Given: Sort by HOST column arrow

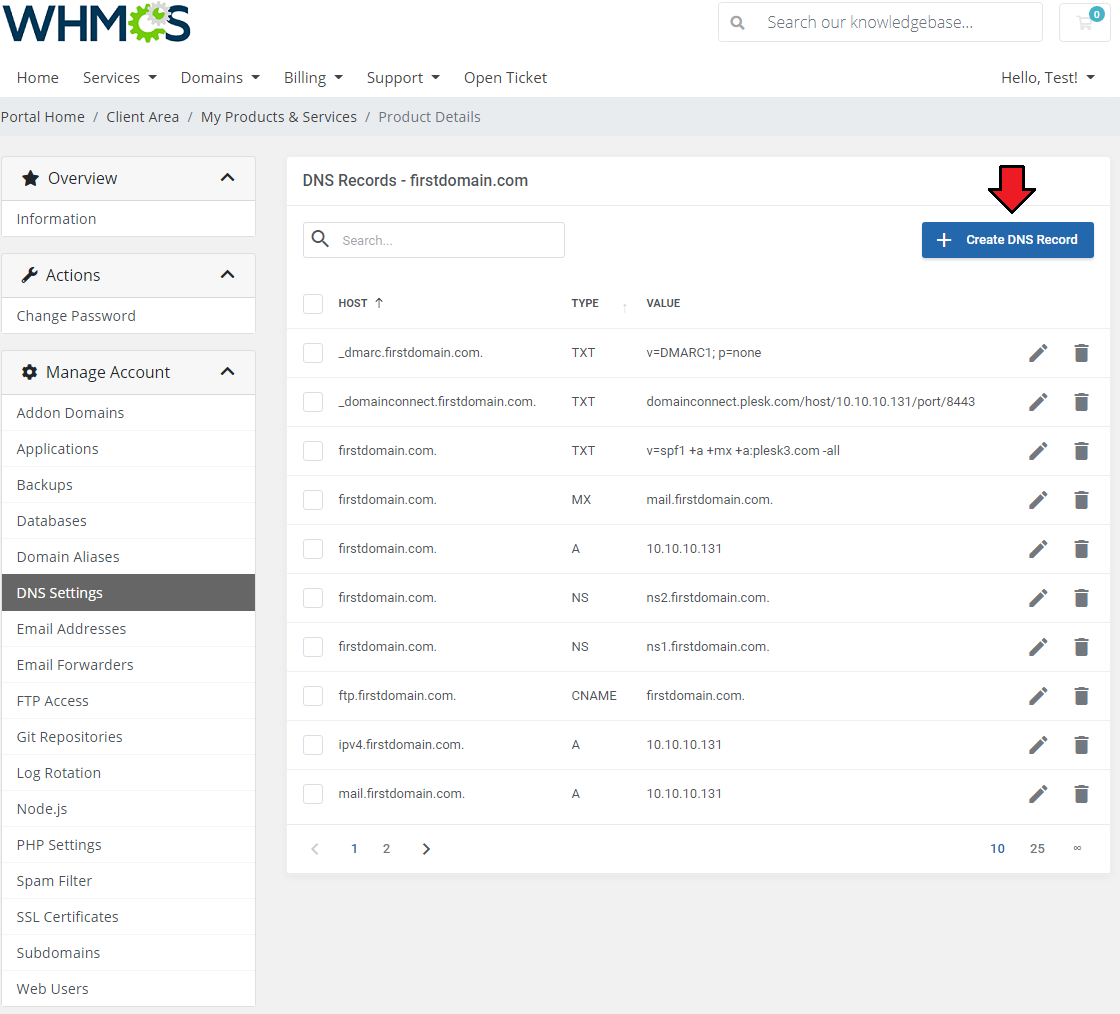Looking at the screenshot, I should coord(379,303).
